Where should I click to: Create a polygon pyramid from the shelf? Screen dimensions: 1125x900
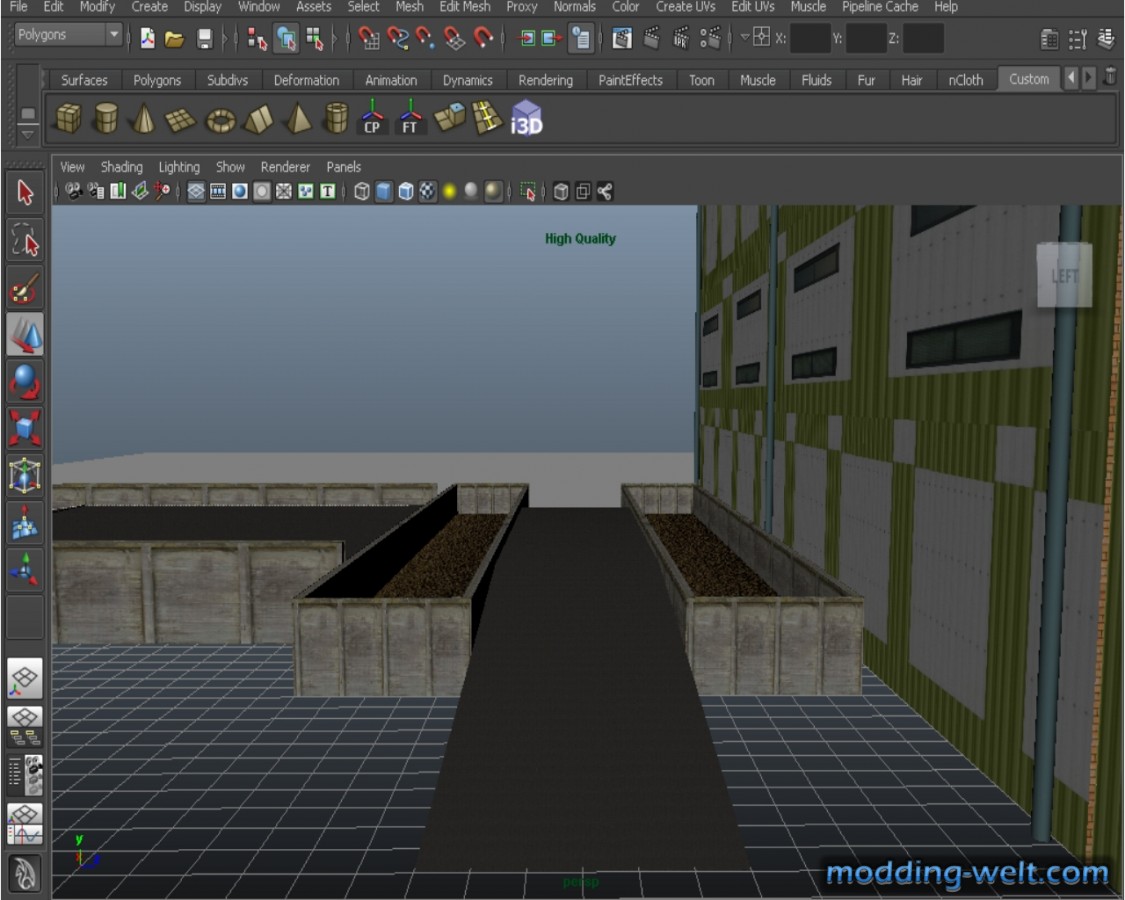pos(298,118)
